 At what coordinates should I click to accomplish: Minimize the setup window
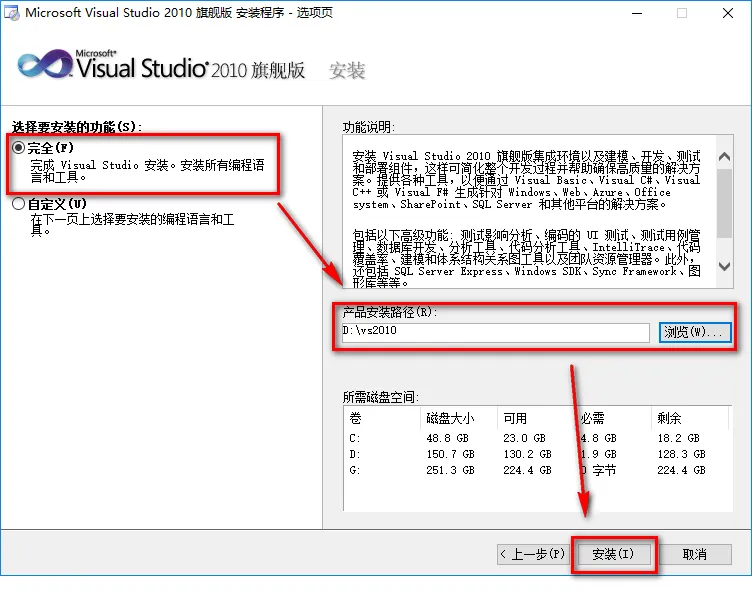(x=637, y=13)
